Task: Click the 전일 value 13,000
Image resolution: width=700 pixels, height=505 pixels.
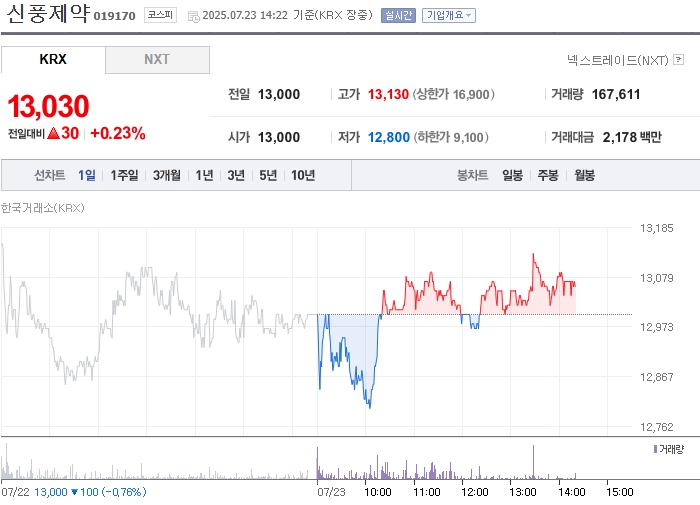Action: pyautogui.click(x=279, y=94)
